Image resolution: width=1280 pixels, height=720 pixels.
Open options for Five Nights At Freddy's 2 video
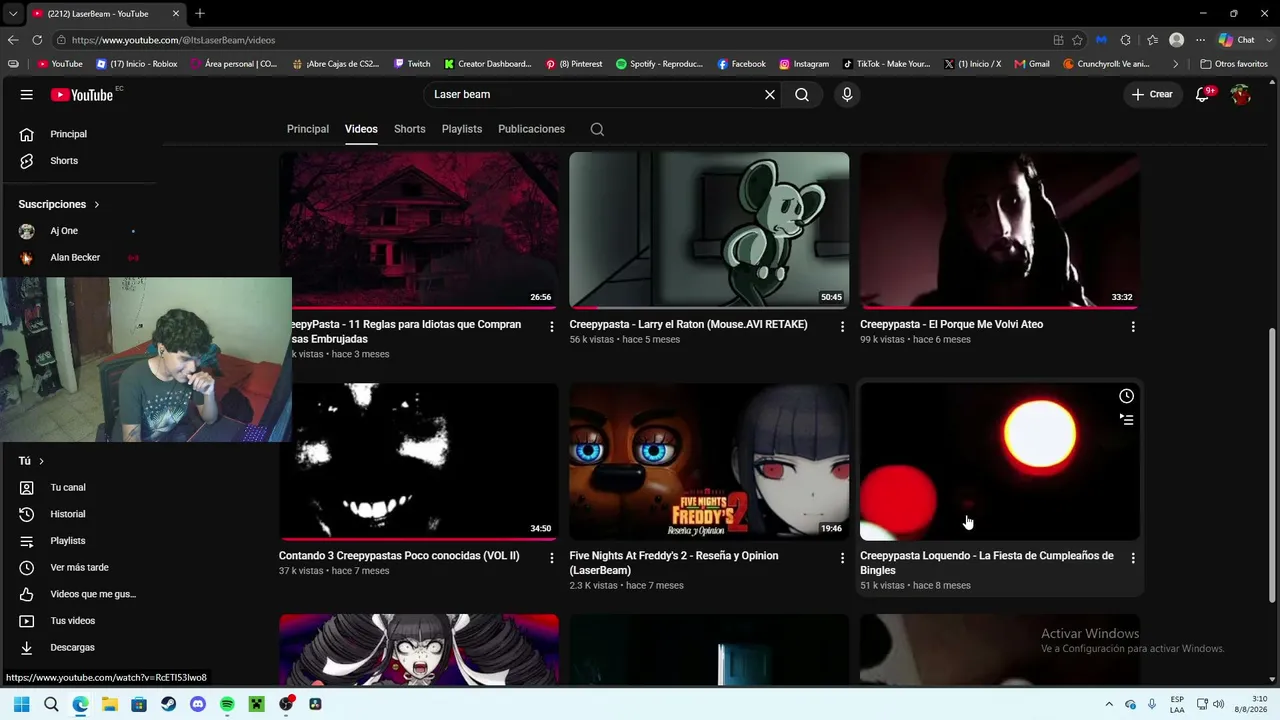pos(842,558)
